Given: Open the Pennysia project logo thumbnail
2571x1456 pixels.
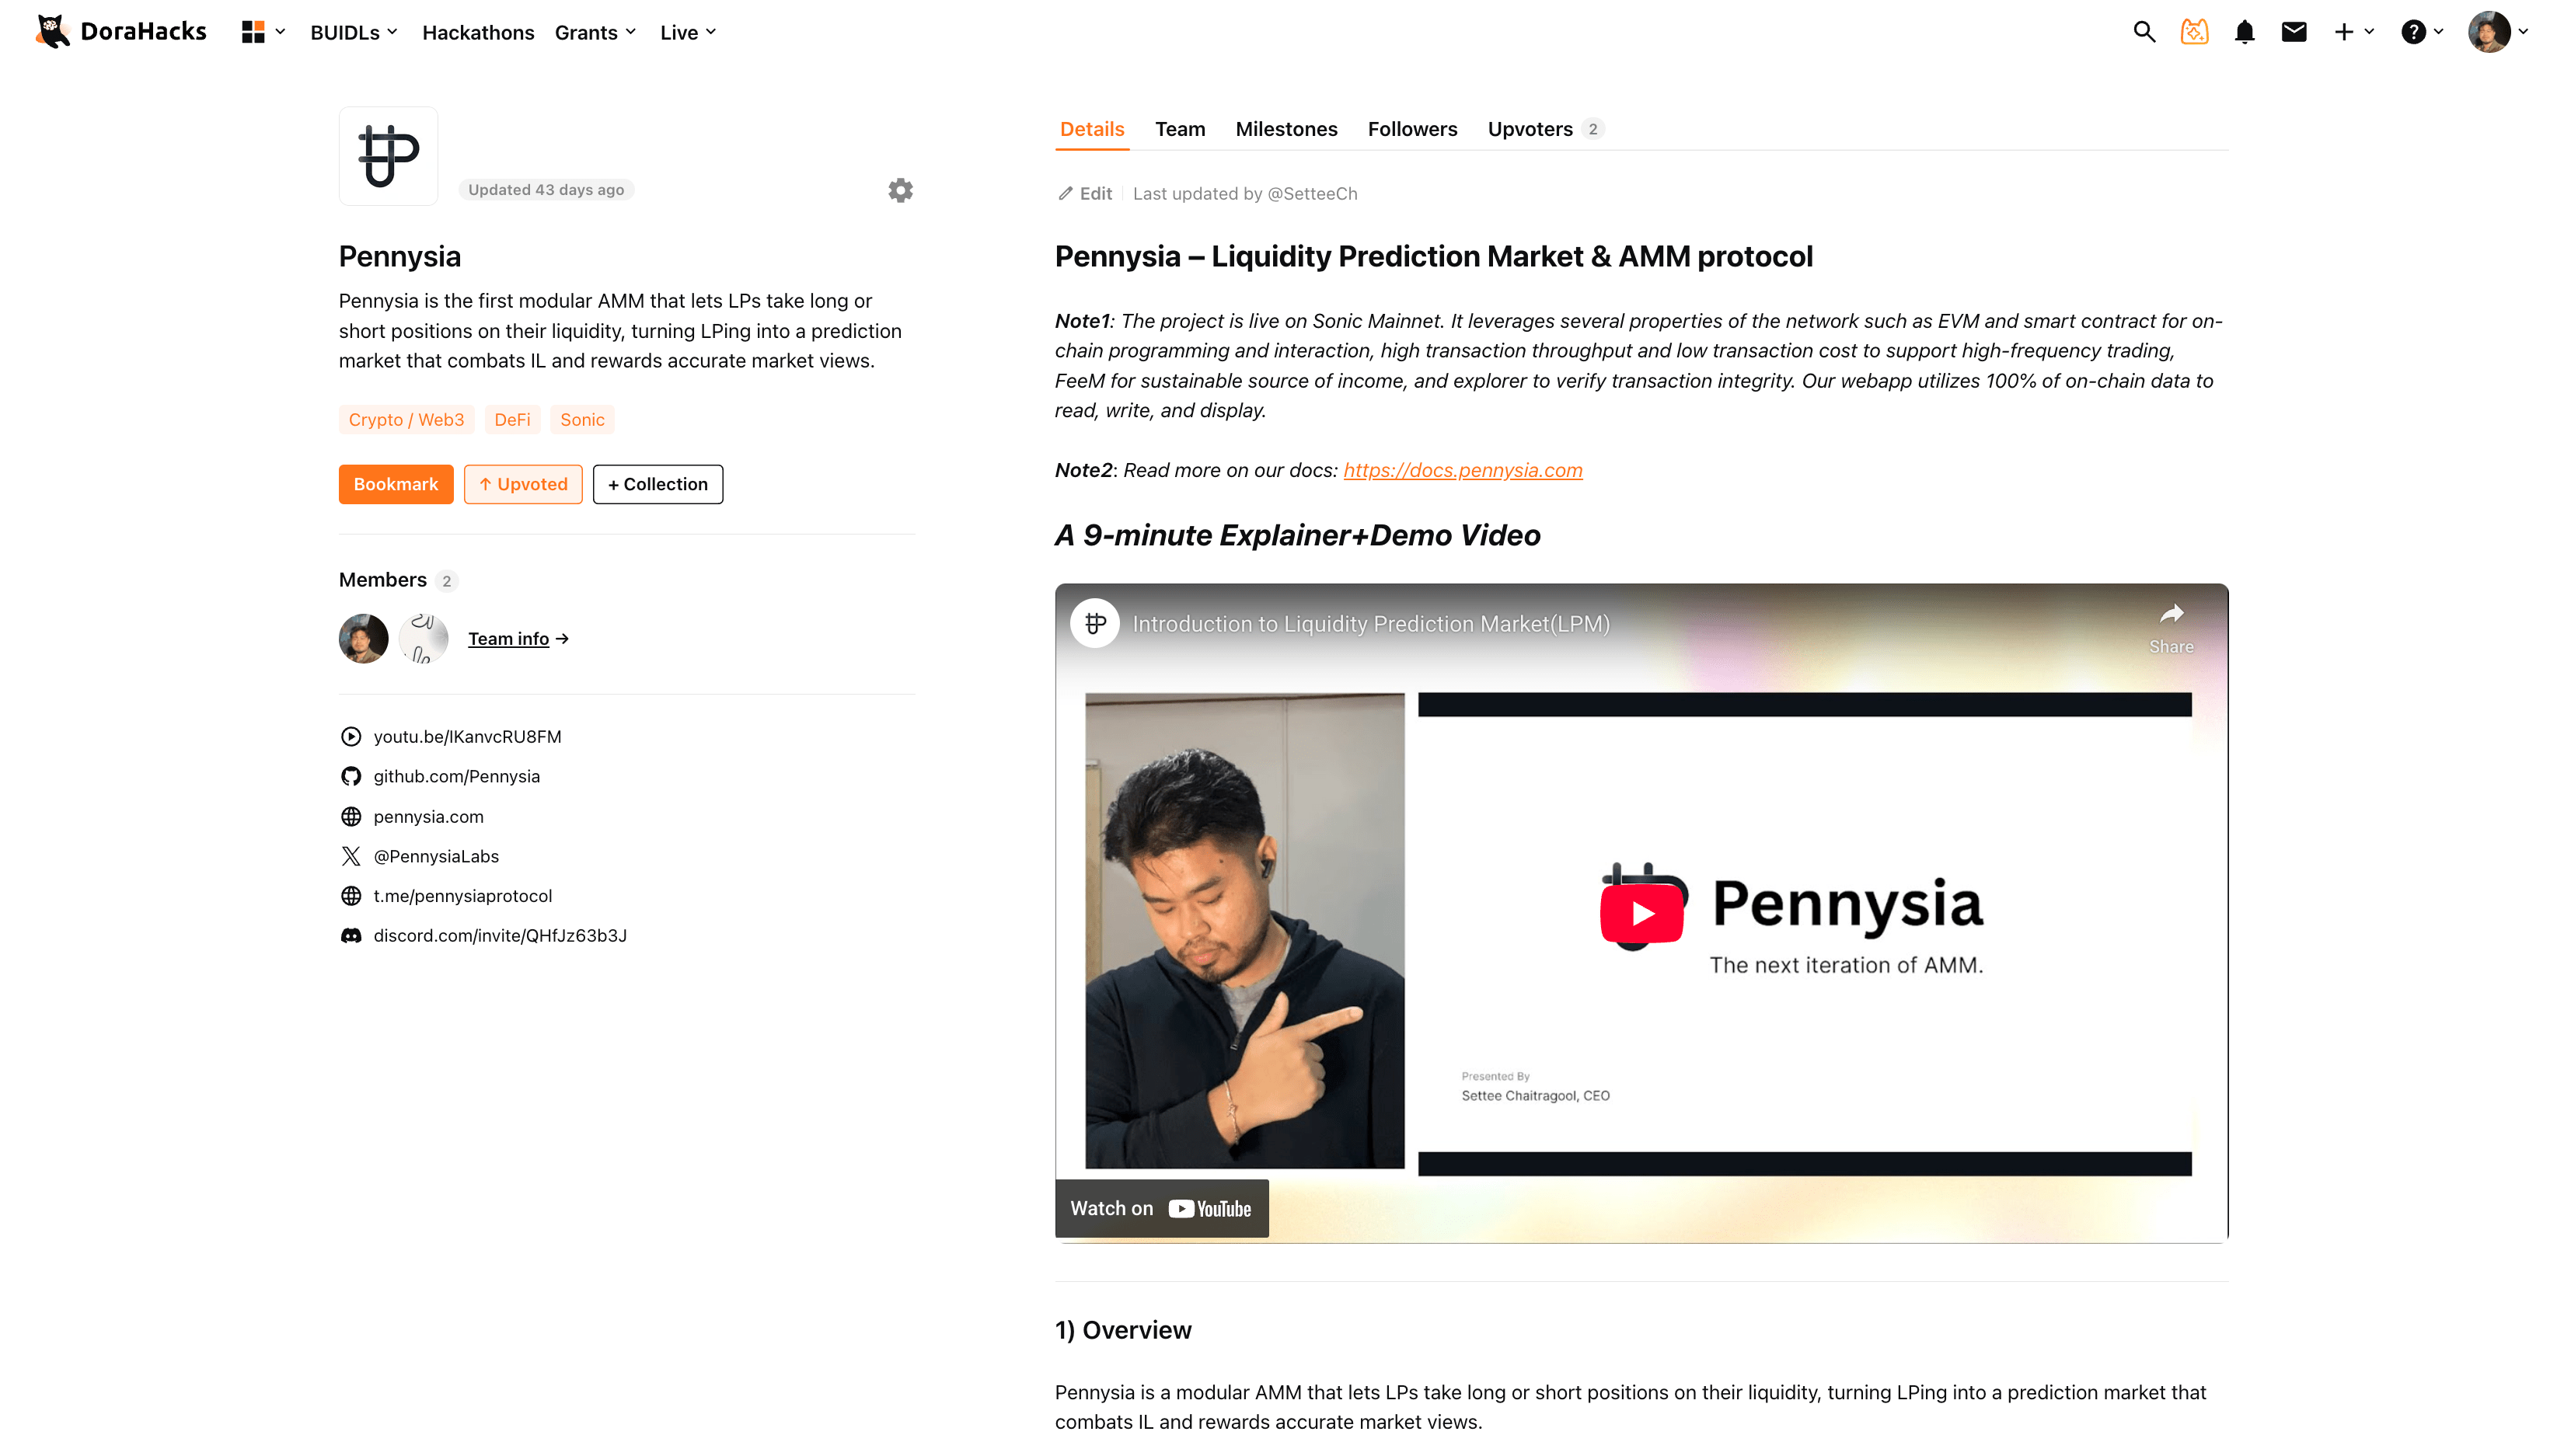Looking at the screenshot, I should pos(388,156).
